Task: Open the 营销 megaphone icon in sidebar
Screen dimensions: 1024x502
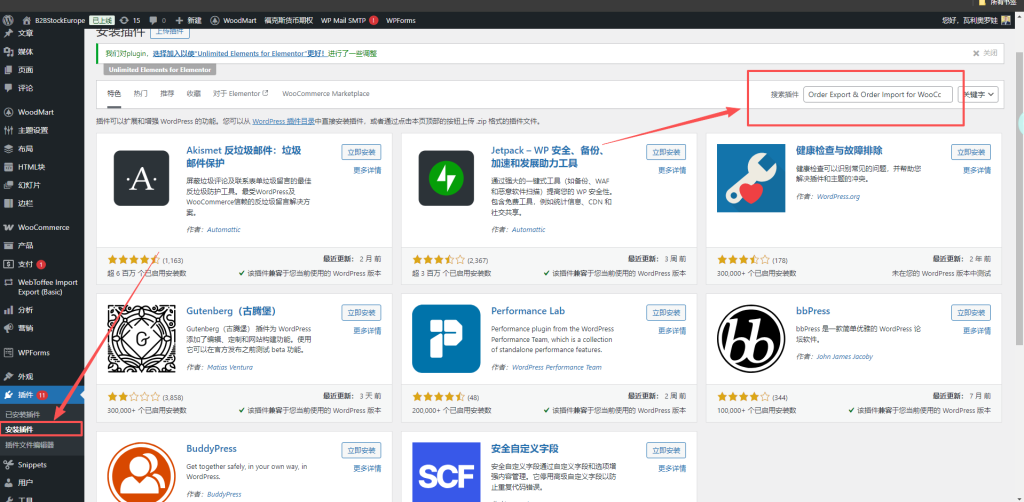Action: [x=8, y=328]
